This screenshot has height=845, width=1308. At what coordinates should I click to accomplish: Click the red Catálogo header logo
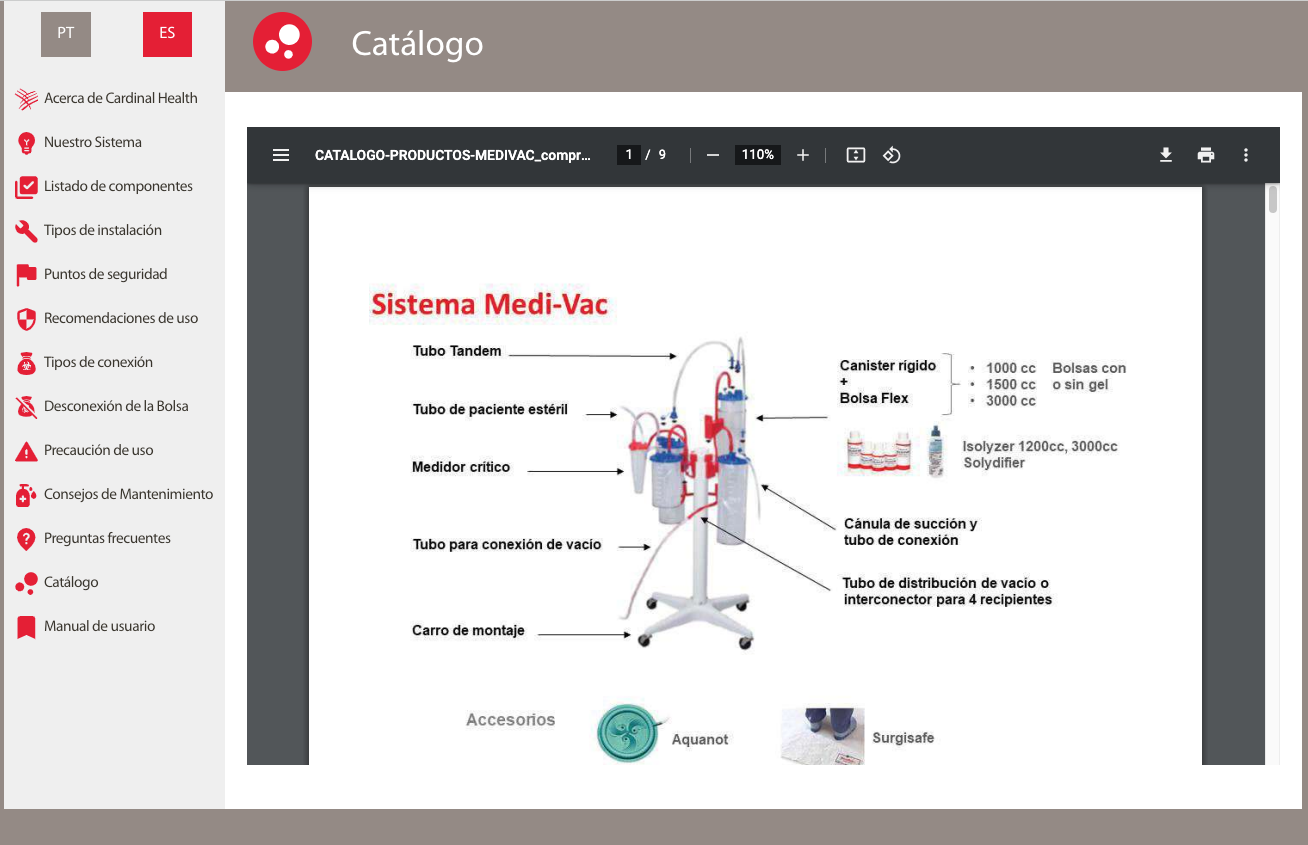point(282,43)
